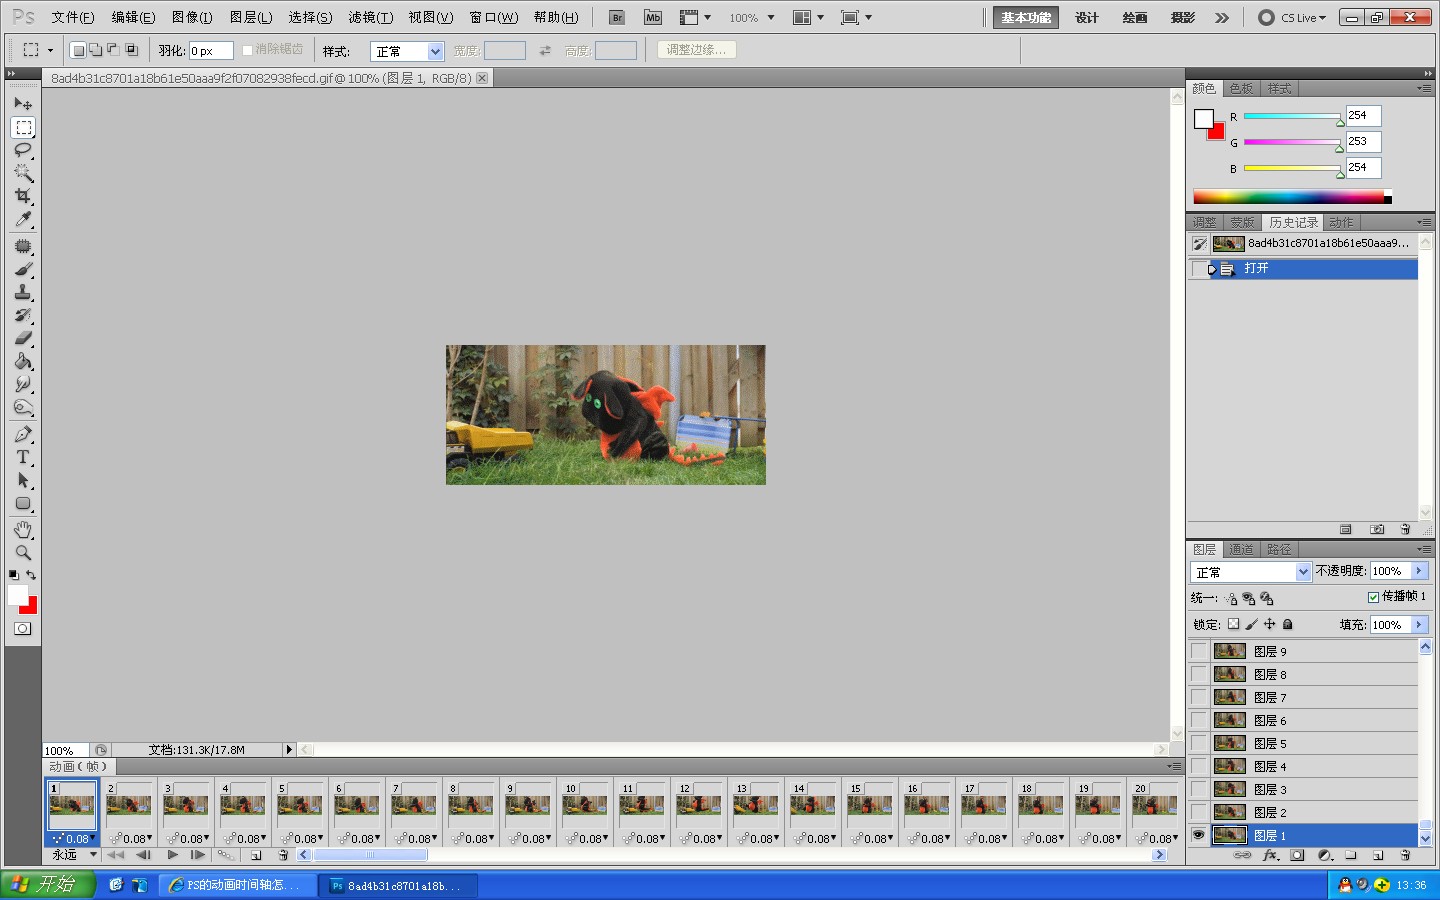Image resolution: width=1440 pixels, height=900 pixels.
Task: Show layer 图层 9 visibility box
Action: tap(1198, 651)
